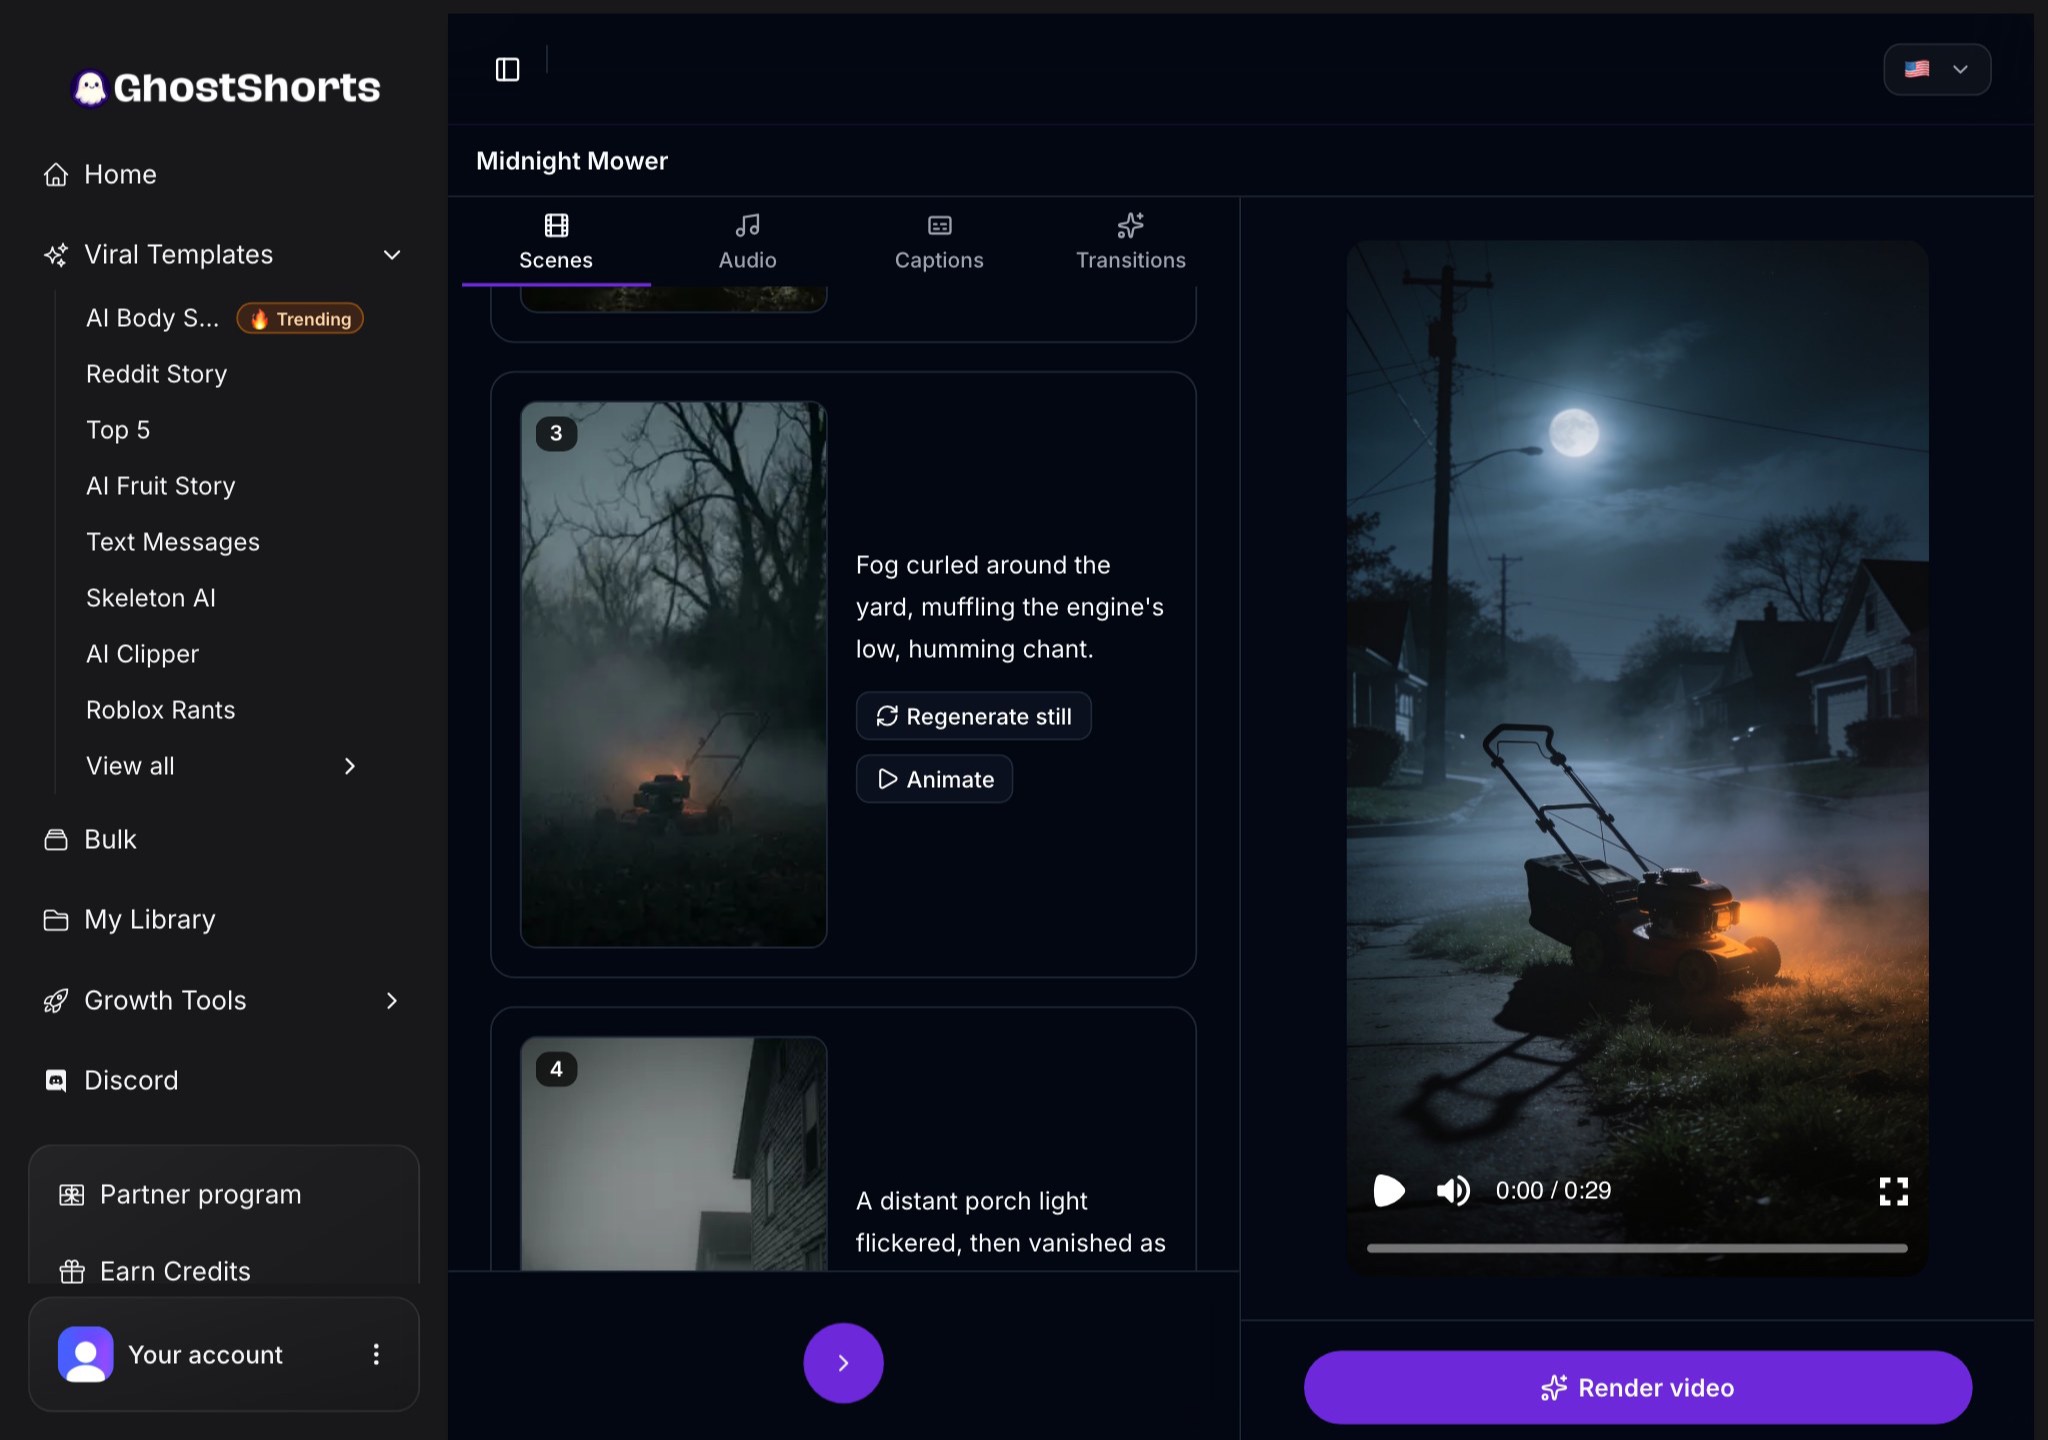
Task: Open the Roblox Rants template
Action: pos(161,710)
